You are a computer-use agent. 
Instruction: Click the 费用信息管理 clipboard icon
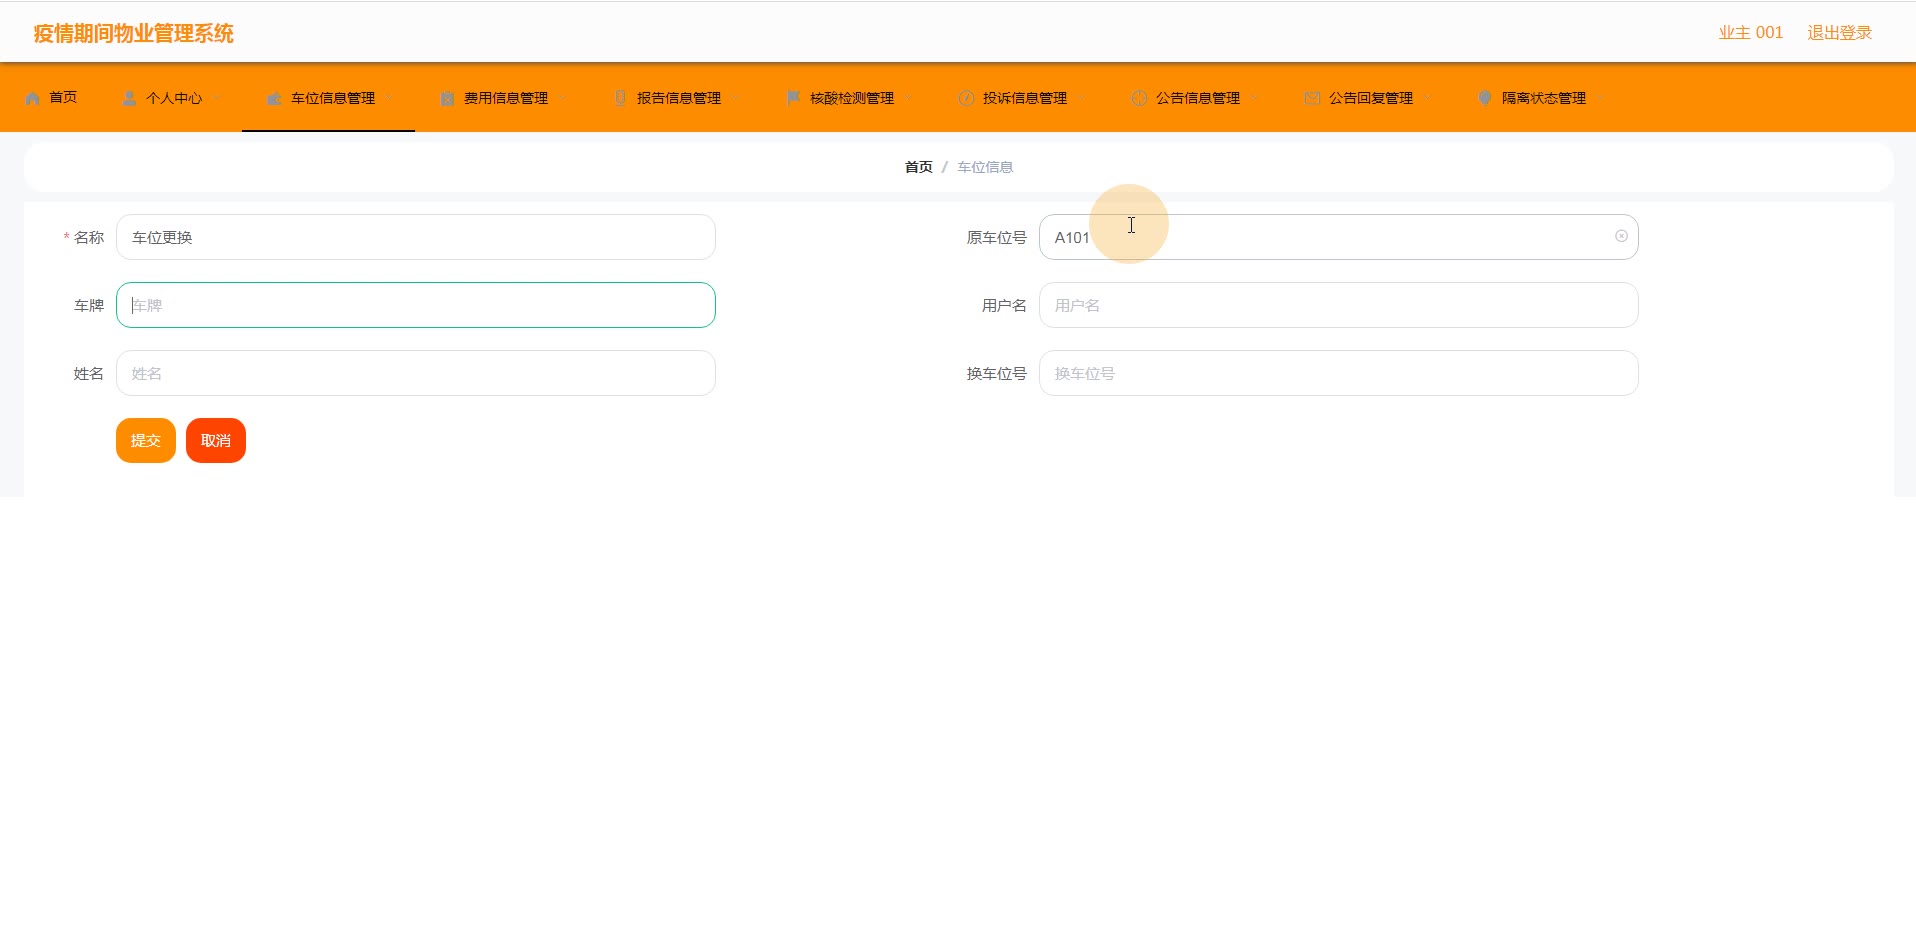pyautogui.click(x=447, y=98)
